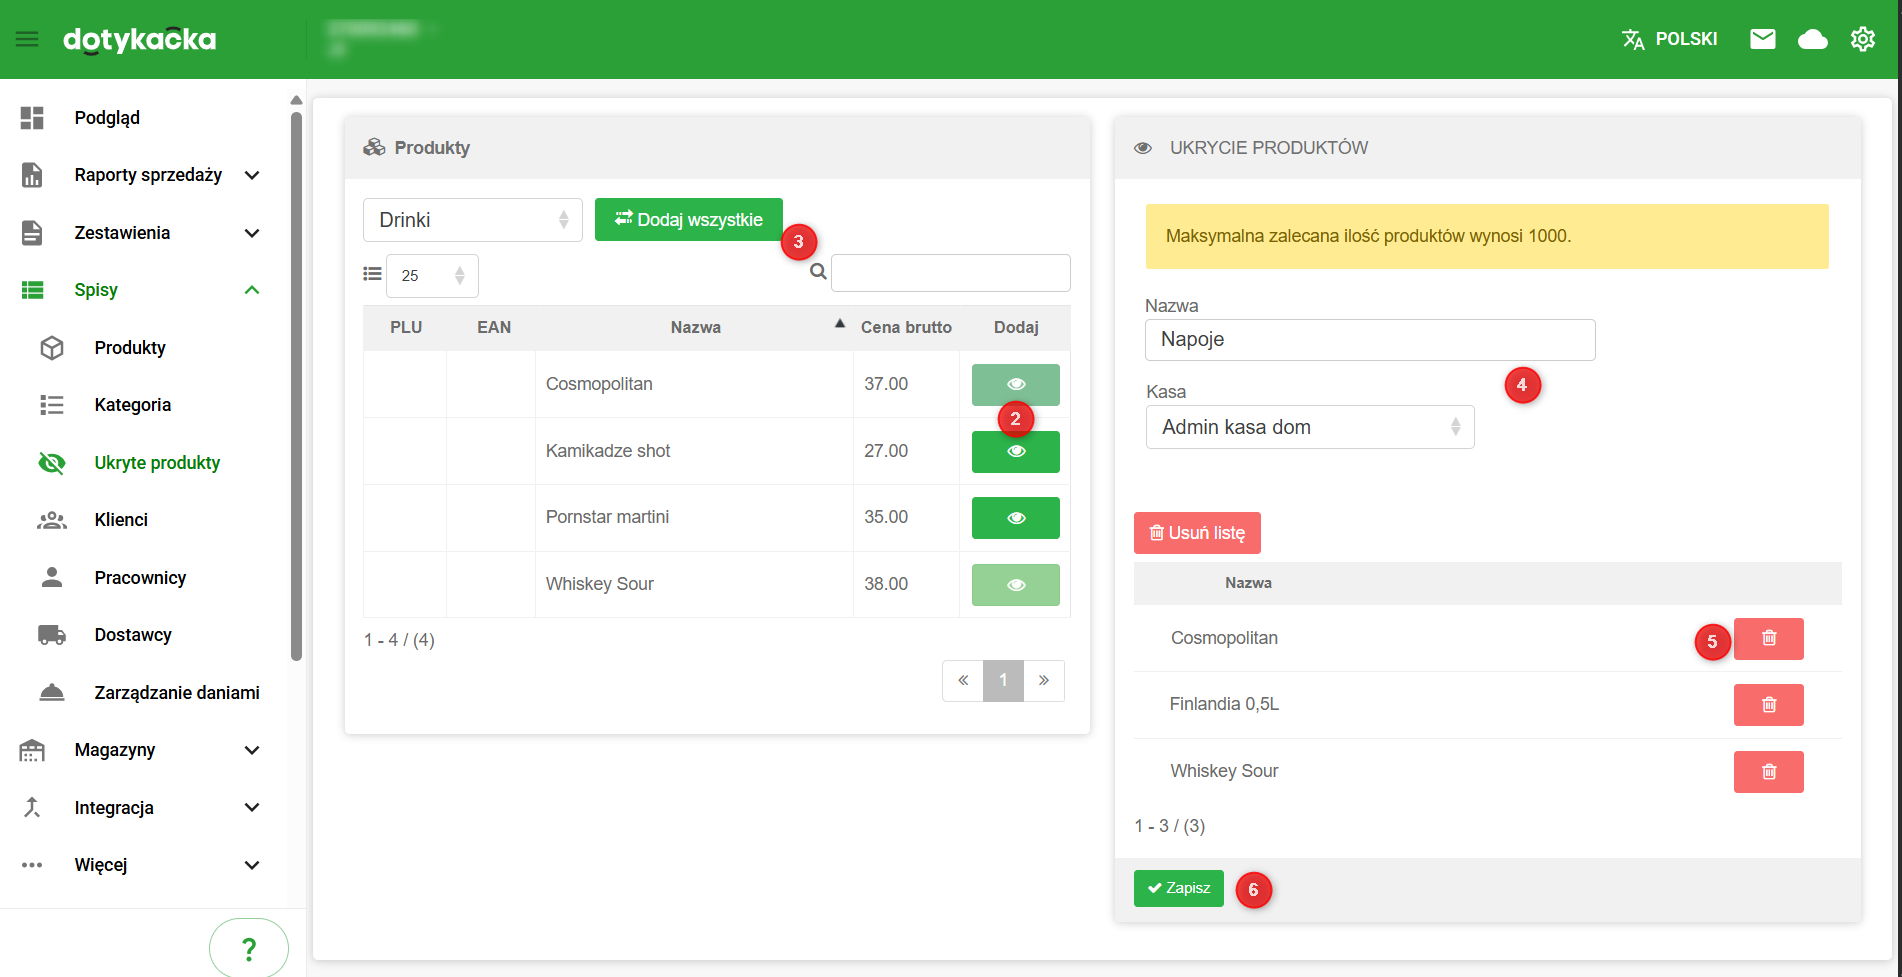Viewport: 1902px width, 977px height.
Task: Open settings gear icon
Action: [x=1862, y=39]
